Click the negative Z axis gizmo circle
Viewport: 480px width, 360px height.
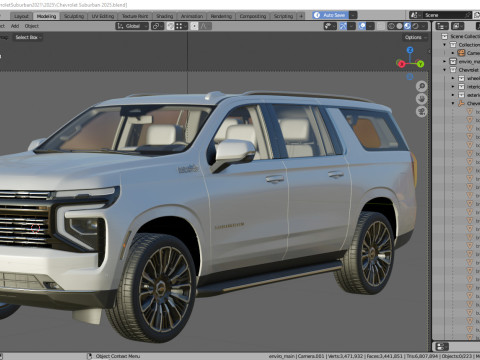410,77
